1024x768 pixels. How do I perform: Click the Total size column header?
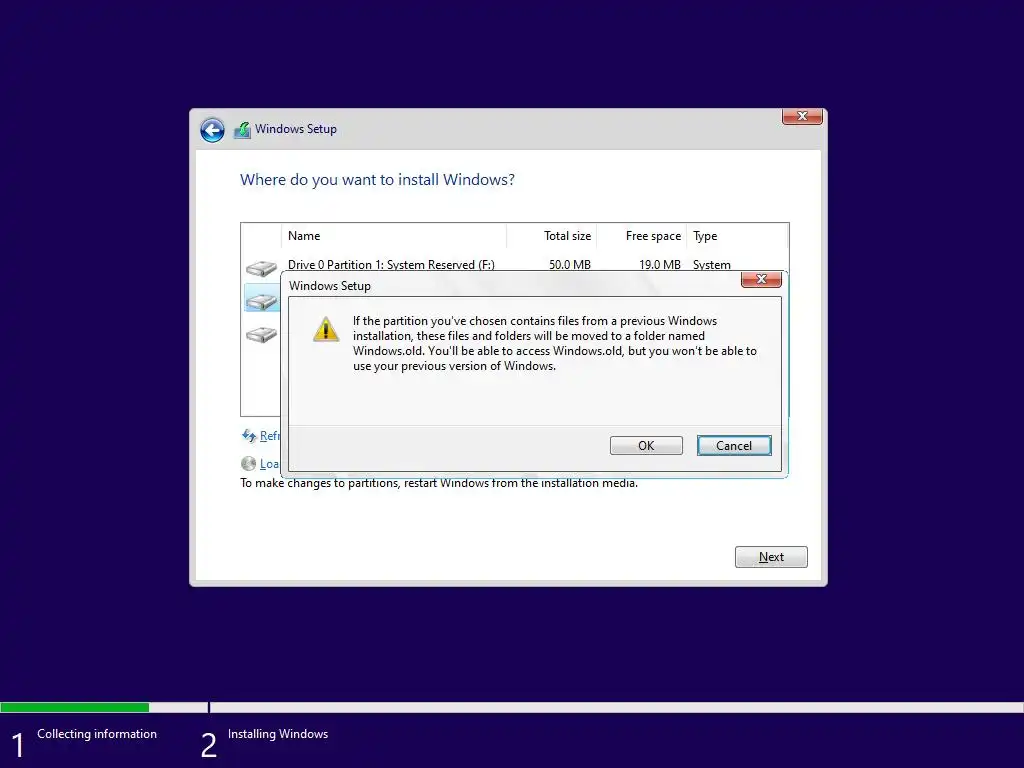tap(552, 236)
